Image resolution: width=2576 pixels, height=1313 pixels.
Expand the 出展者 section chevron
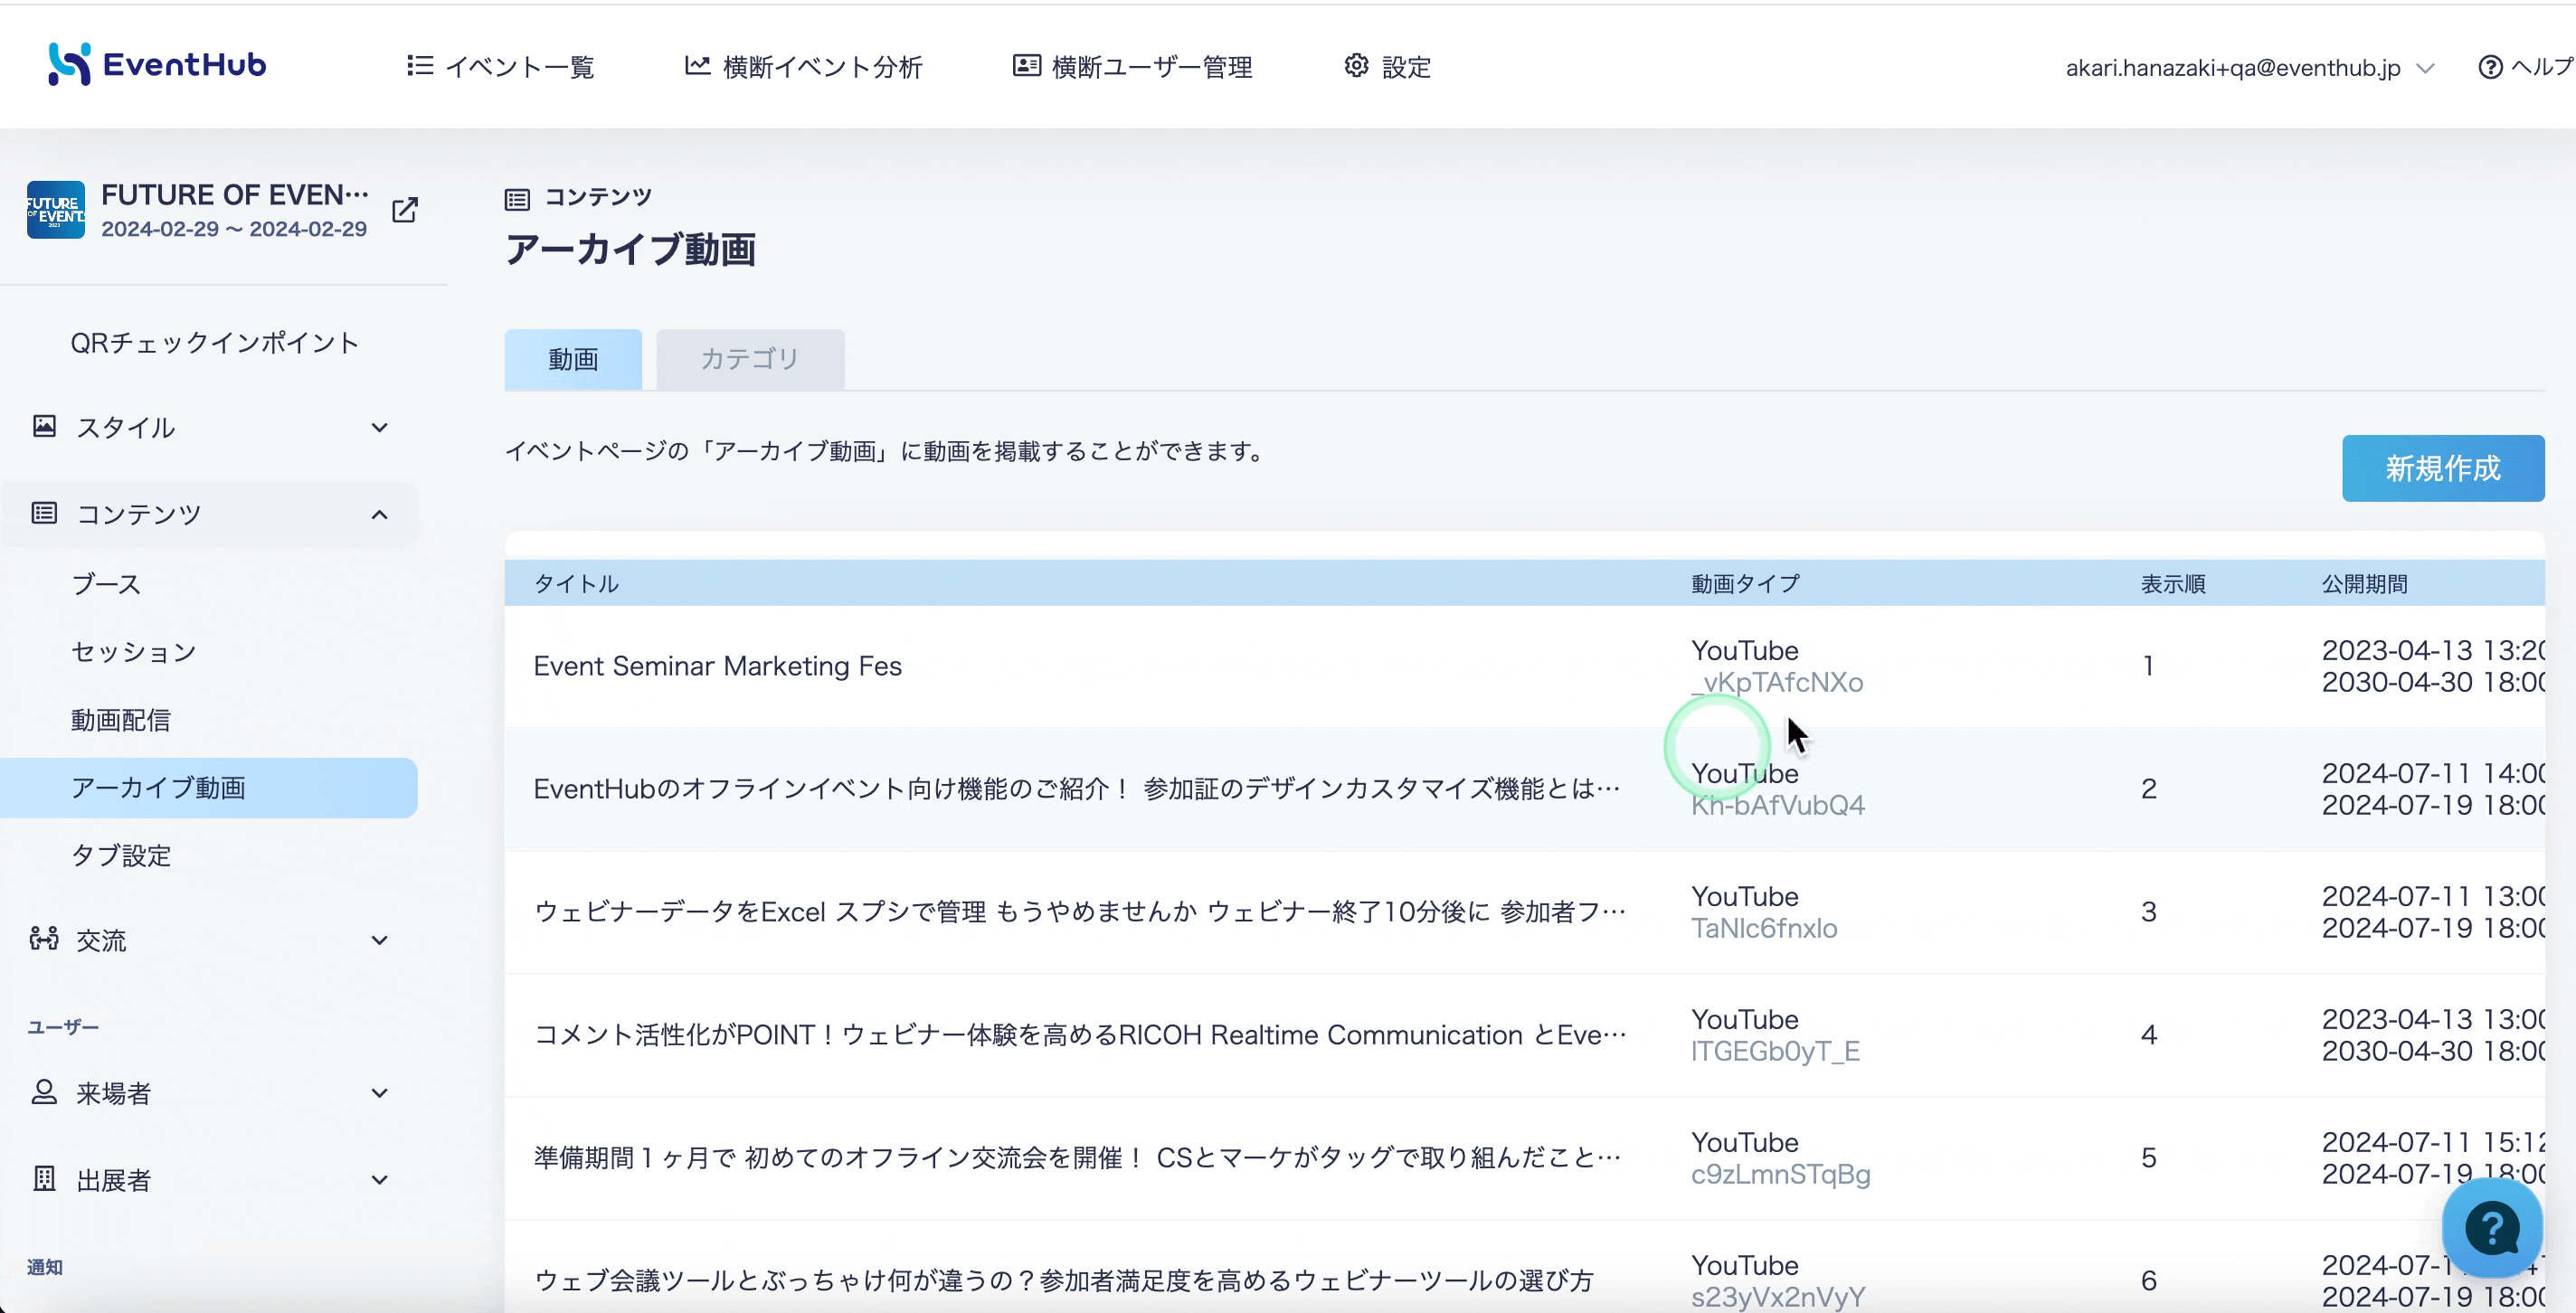[x=379, y=1181]
